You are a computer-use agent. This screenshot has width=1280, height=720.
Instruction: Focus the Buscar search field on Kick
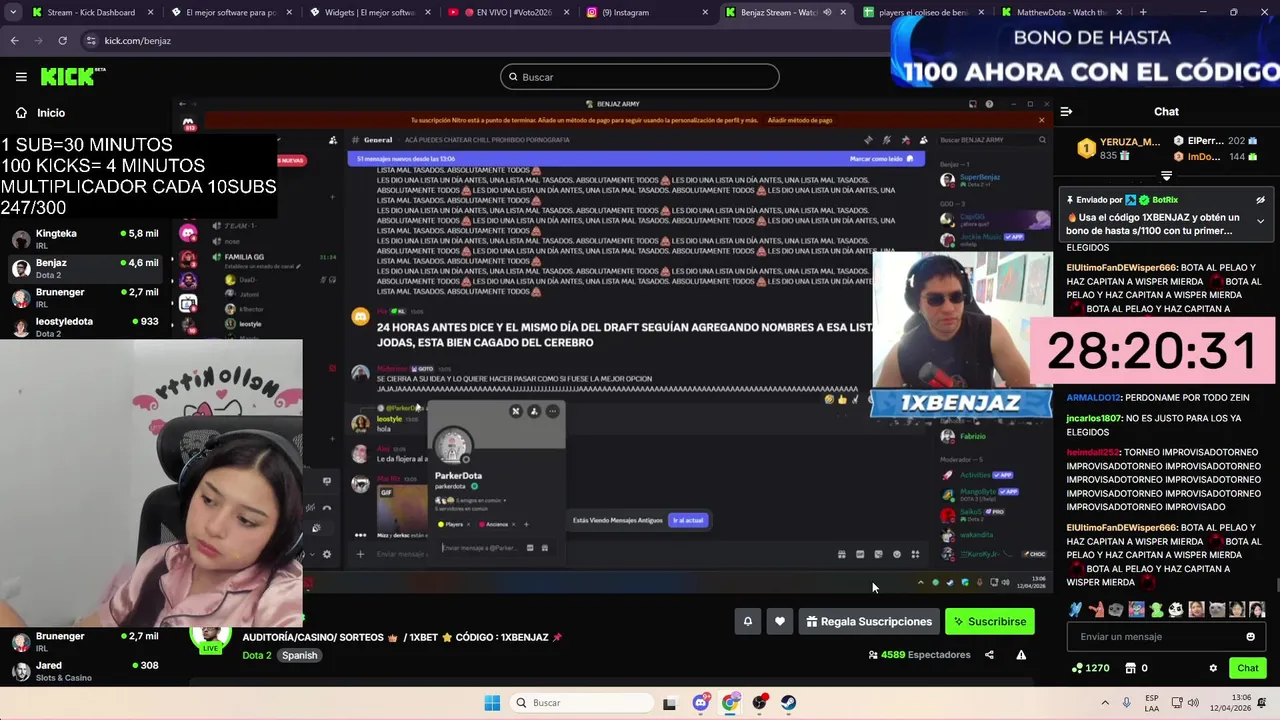coord(640,77)
